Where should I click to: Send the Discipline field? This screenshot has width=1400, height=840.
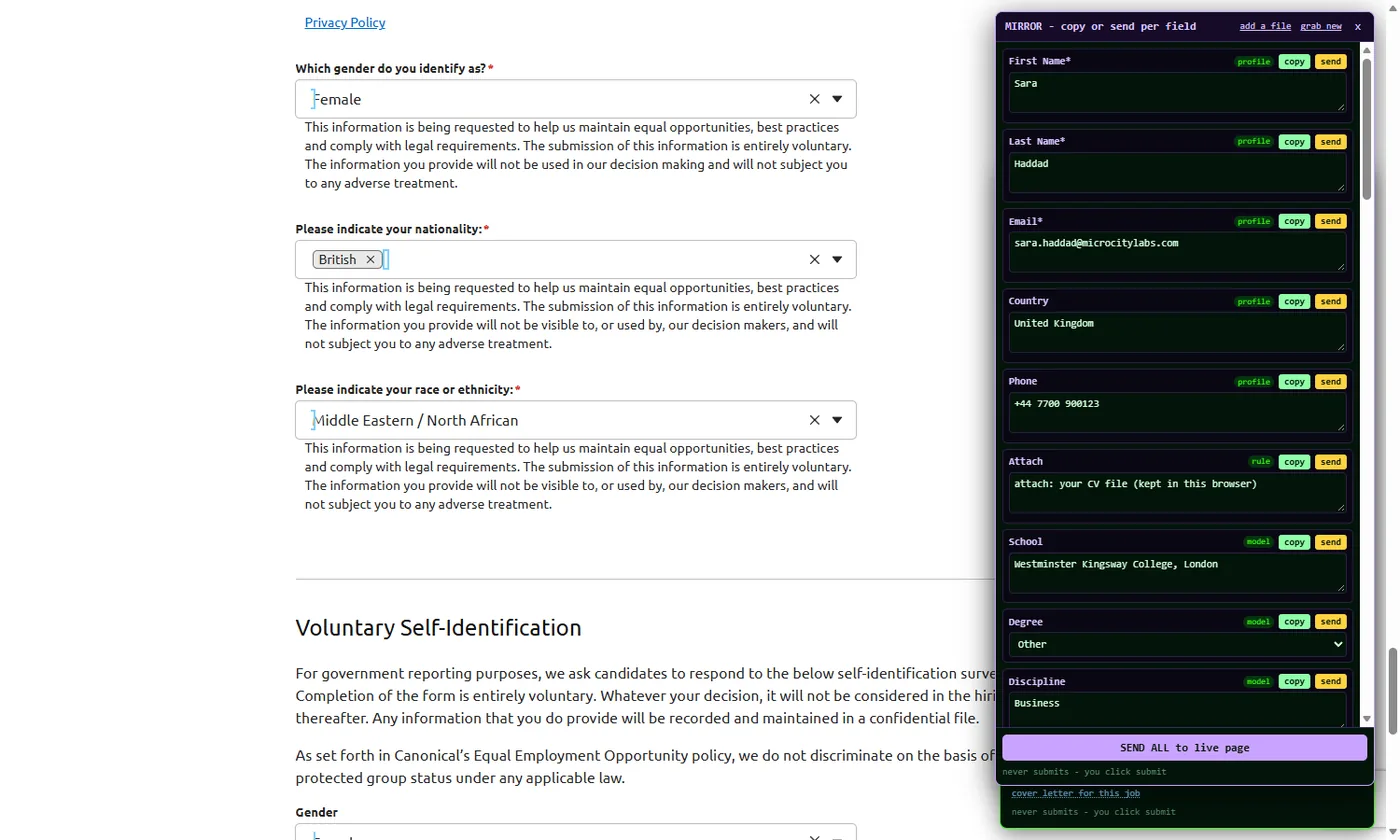point(1330,682)
